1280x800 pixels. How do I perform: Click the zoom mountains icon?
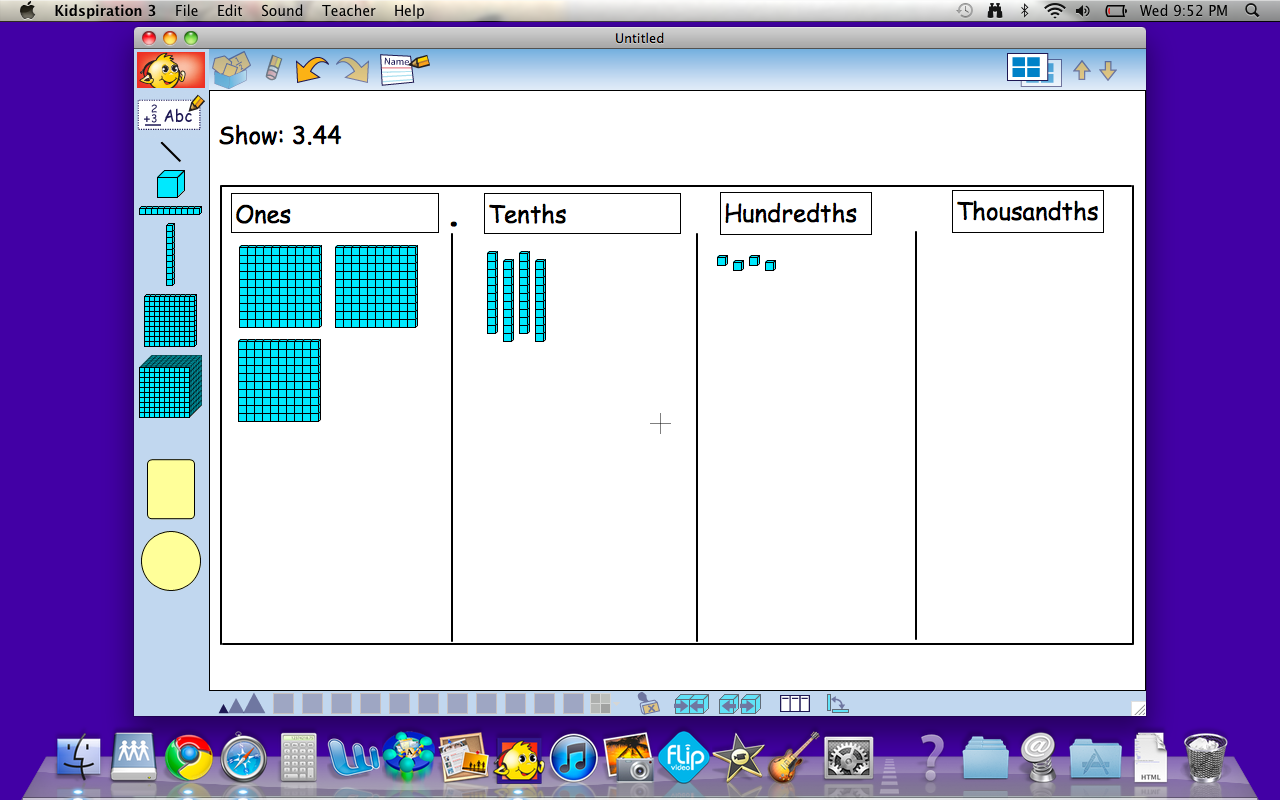(242, 704)
